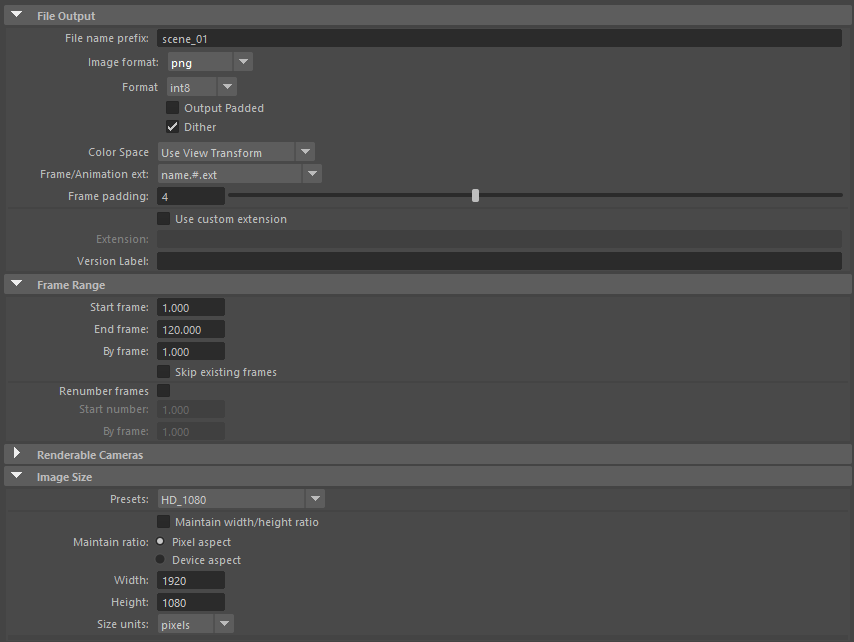The width and height of the screenshot is (854, 642).
Task: Click the Device aspect label
Action: coord(206,560)
